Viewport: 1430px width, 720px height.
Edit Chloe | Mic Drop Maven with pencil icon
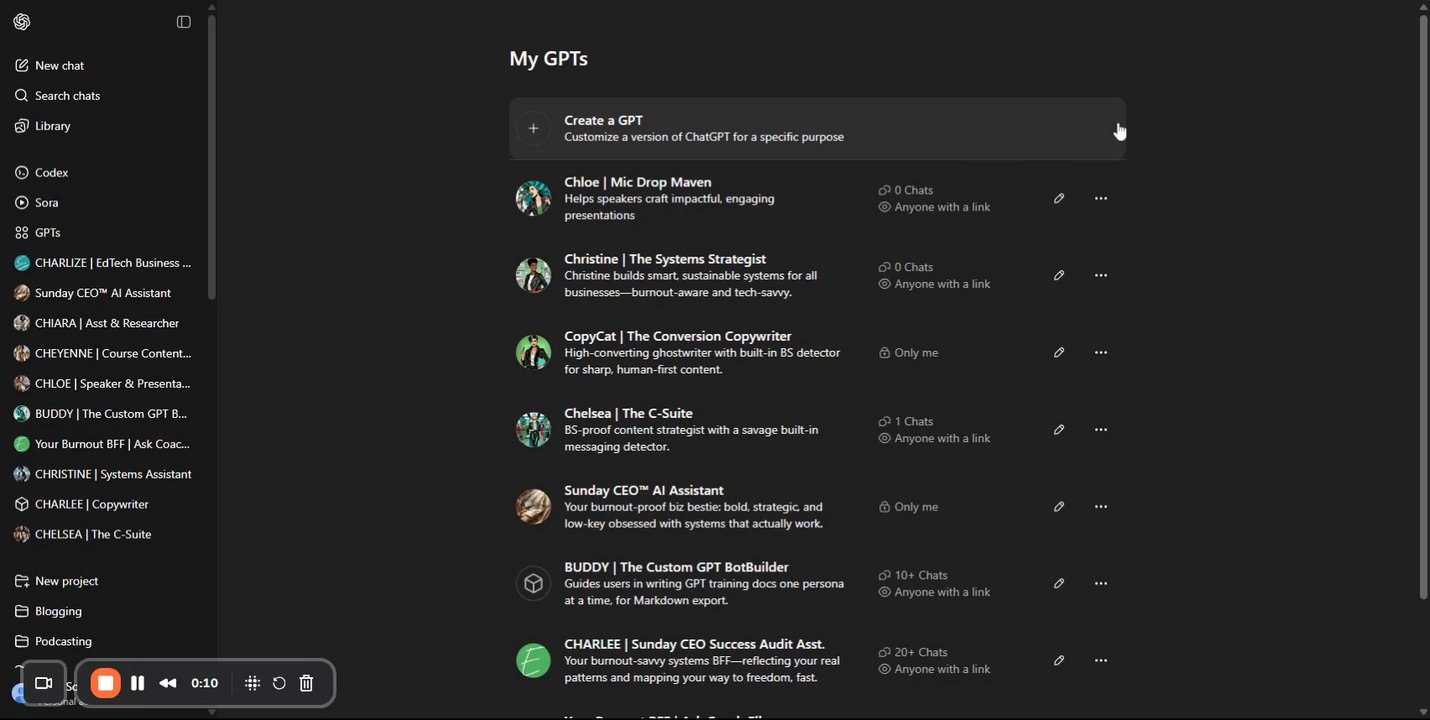[x=1059, y=198]
